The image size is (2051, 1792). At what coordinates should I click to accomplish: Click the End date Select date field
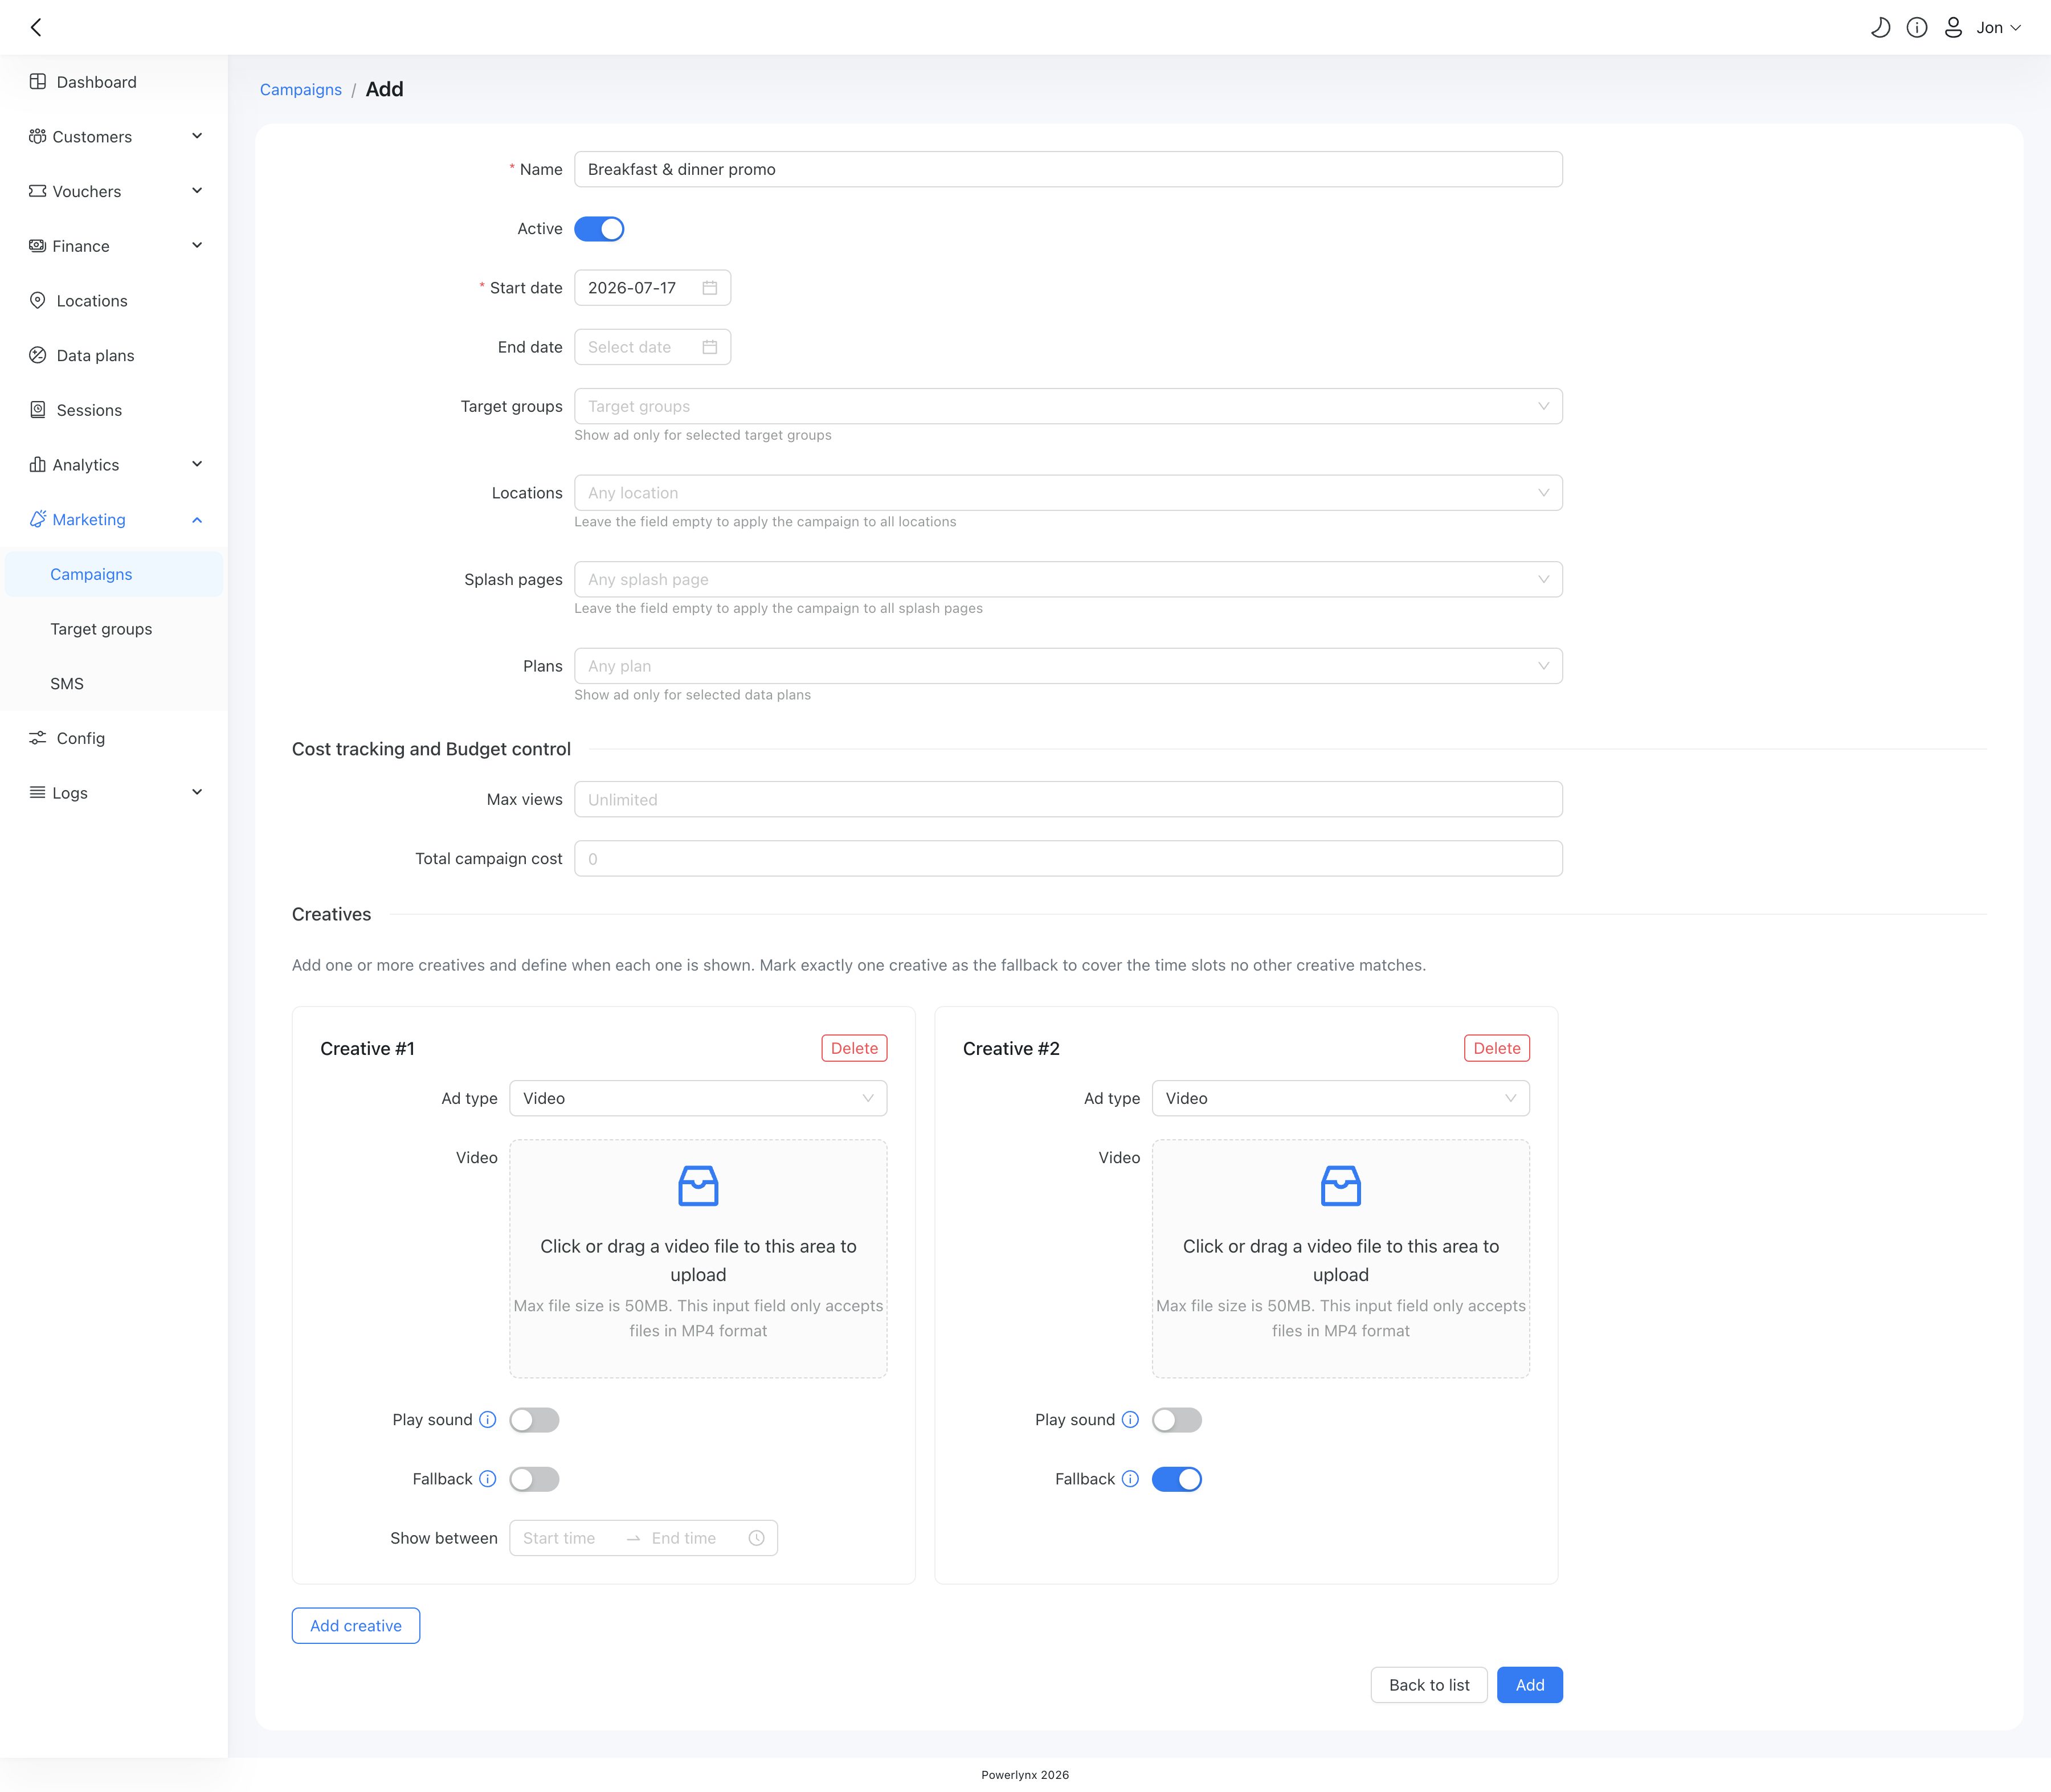653,347
